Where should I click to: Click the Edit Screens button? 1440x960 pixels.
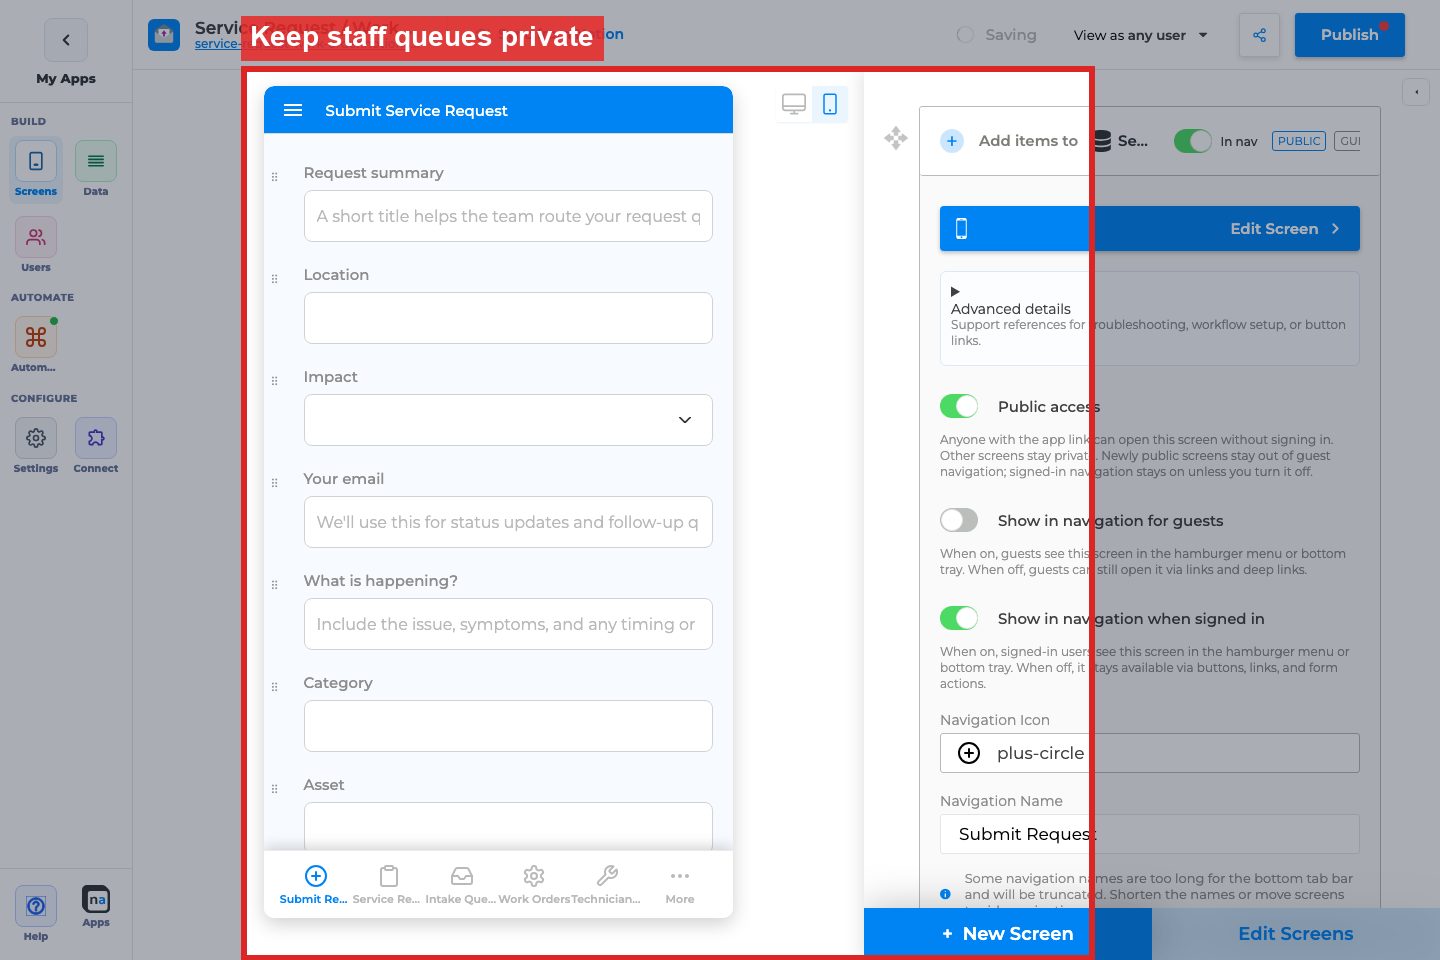click(1296, 934)
